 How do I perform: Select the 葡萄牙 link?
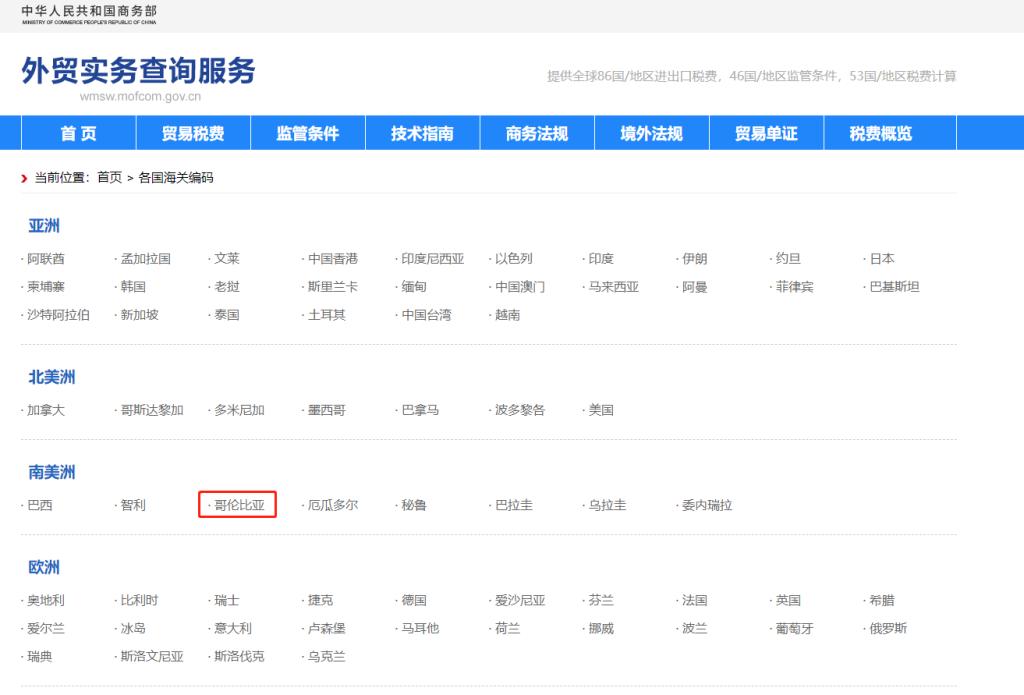point(795,628)
